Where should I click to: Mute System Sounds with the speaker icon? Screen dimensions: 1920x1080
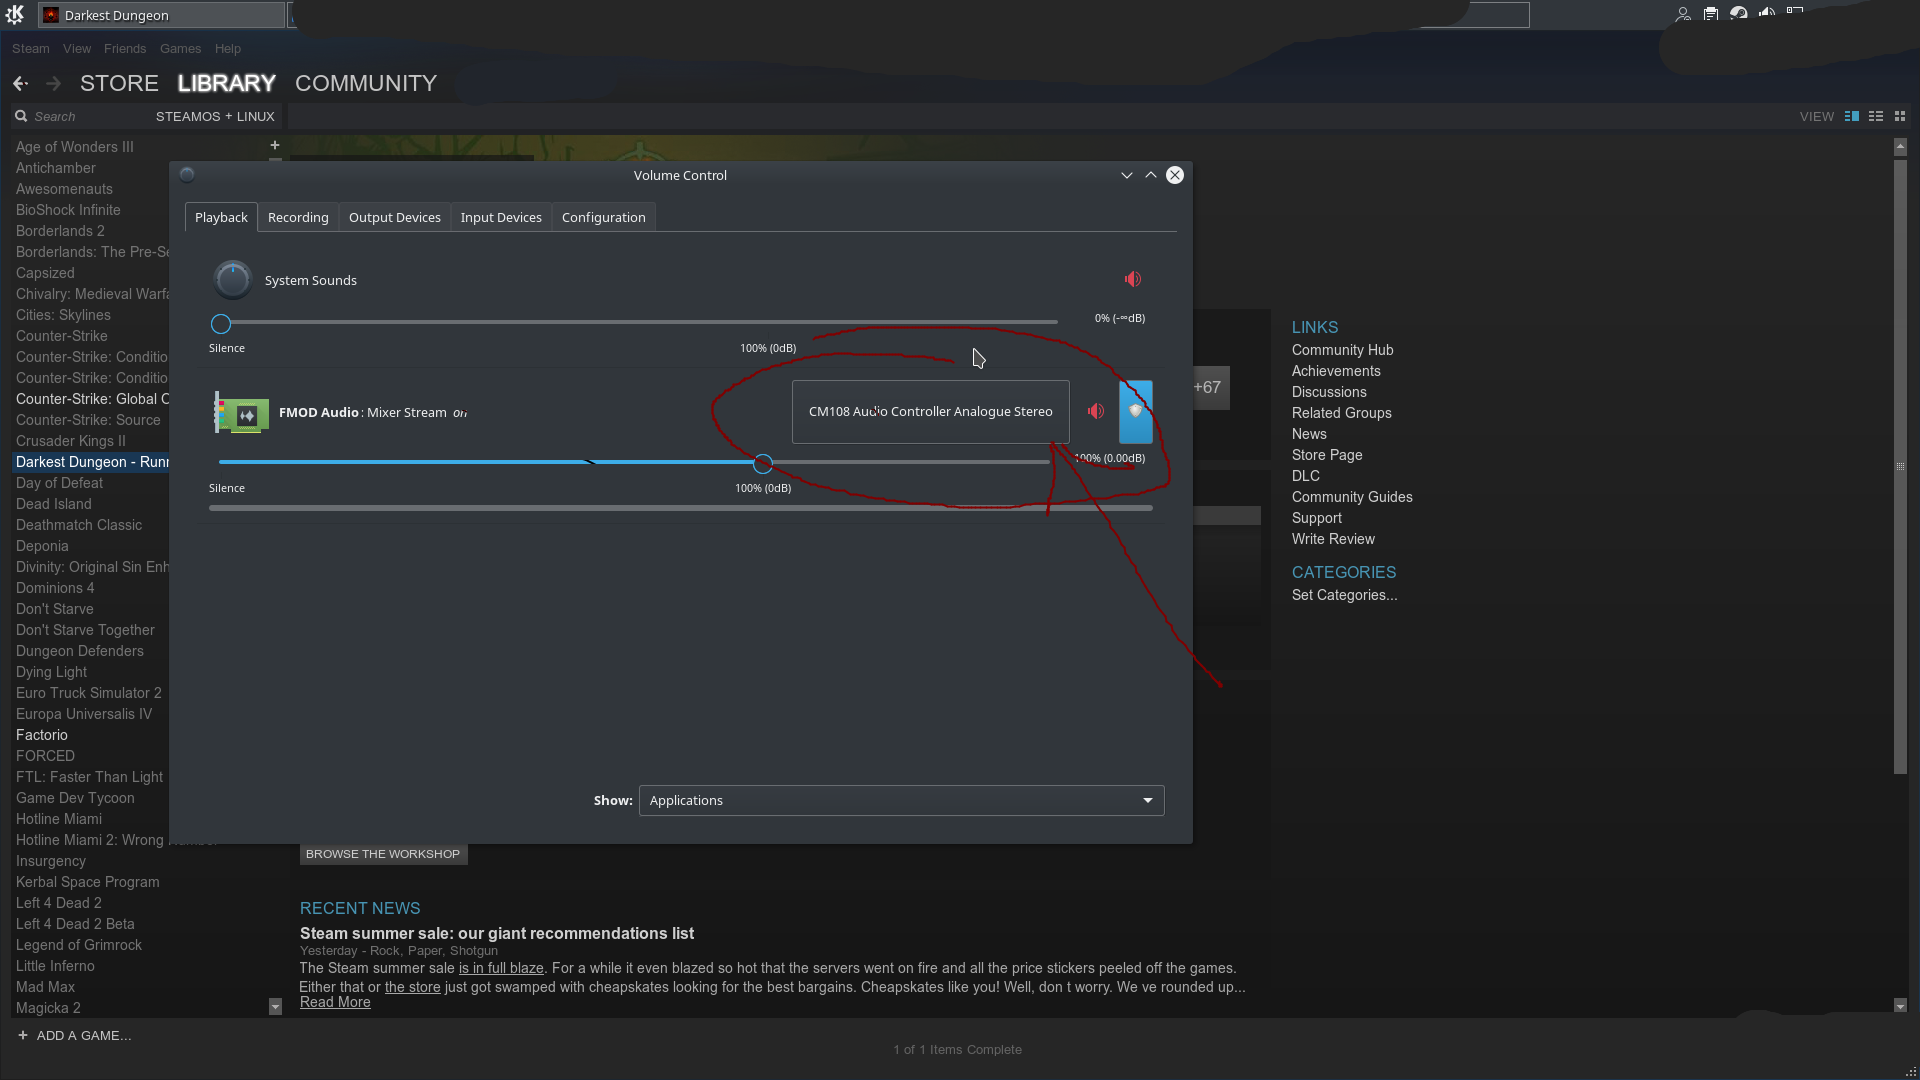point(1133,280)
